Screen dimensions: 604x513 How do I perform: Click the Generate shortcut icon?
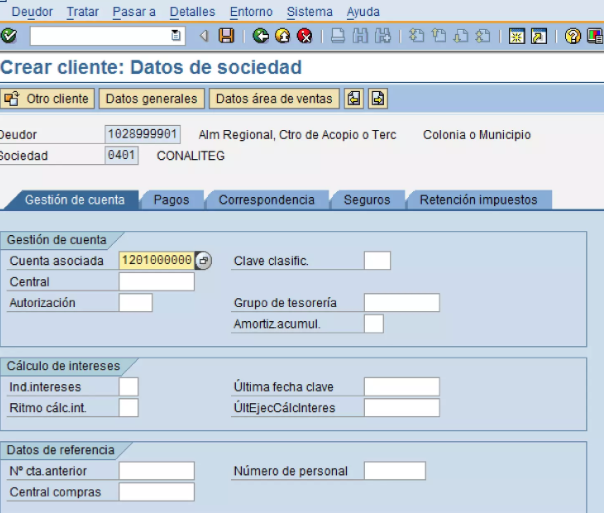pyautogui.click(x=539, y=36)
